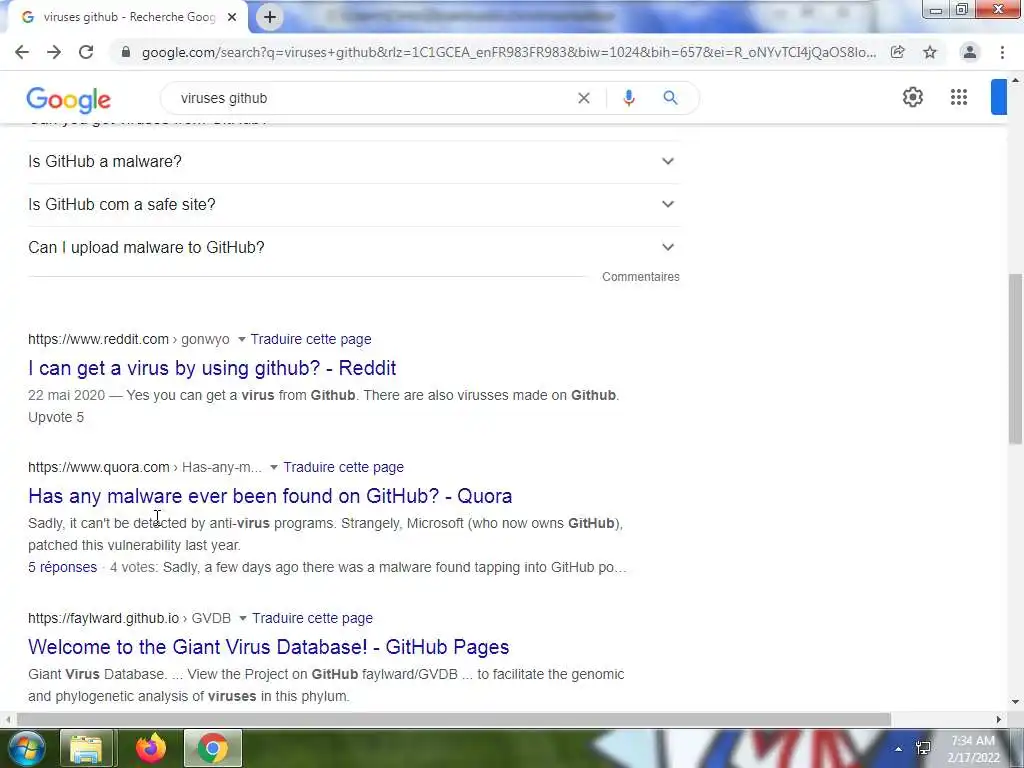Click the 'https://www.reddit.com' URL text
Screen dimensions: 1024x768
pos(99,340)
